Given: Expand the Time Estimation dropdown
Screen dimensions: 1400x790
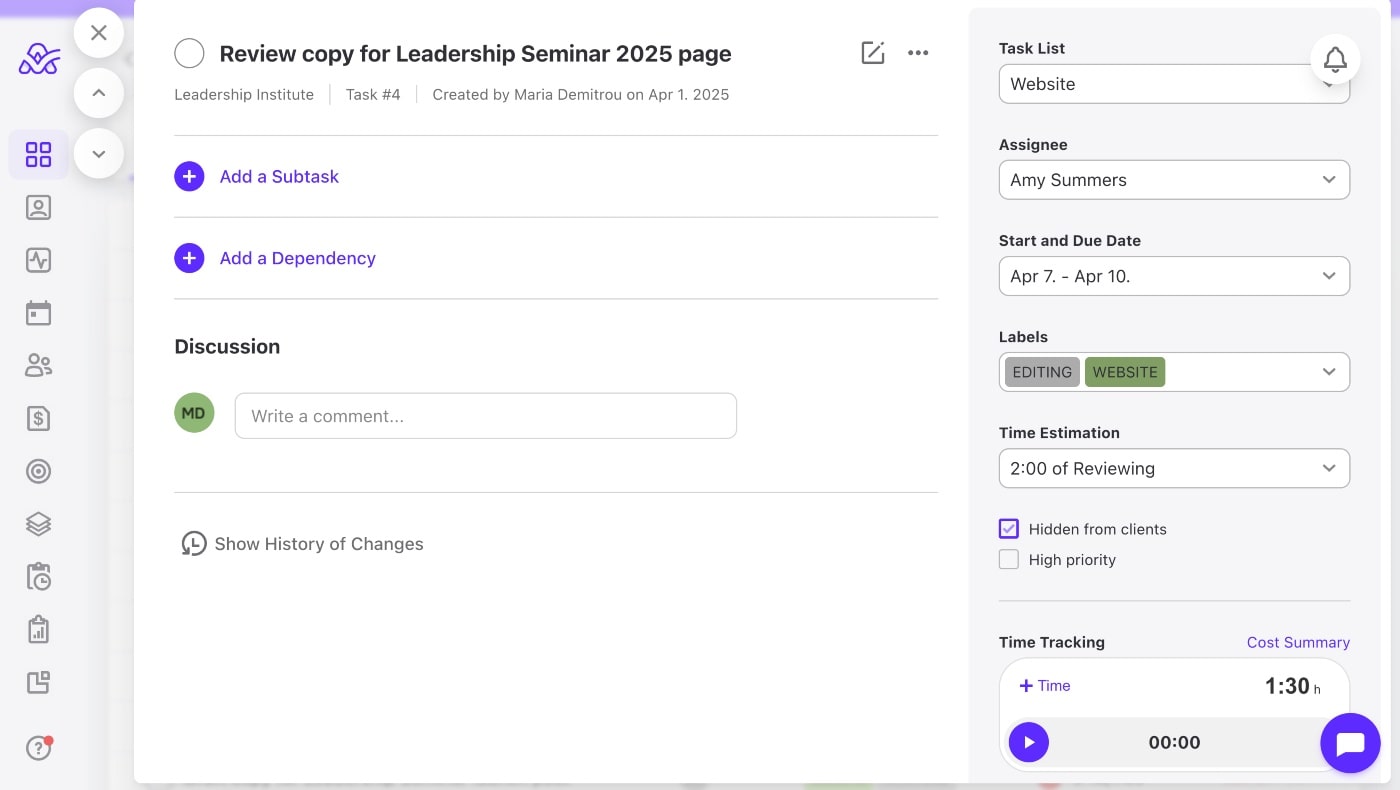Looking at the screenshot, I should (1173, 468).
